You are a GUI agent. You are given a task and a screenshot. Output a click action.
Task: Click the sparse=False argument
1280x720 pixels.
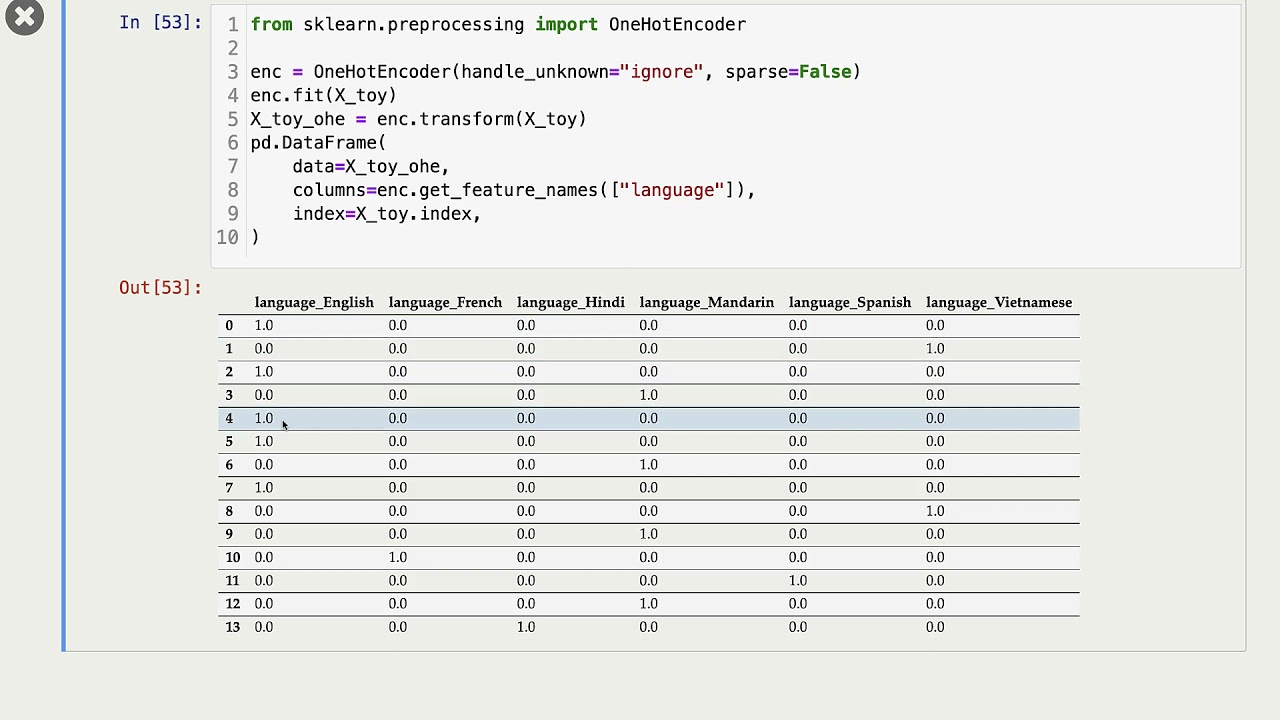click(x=788, y=72)
